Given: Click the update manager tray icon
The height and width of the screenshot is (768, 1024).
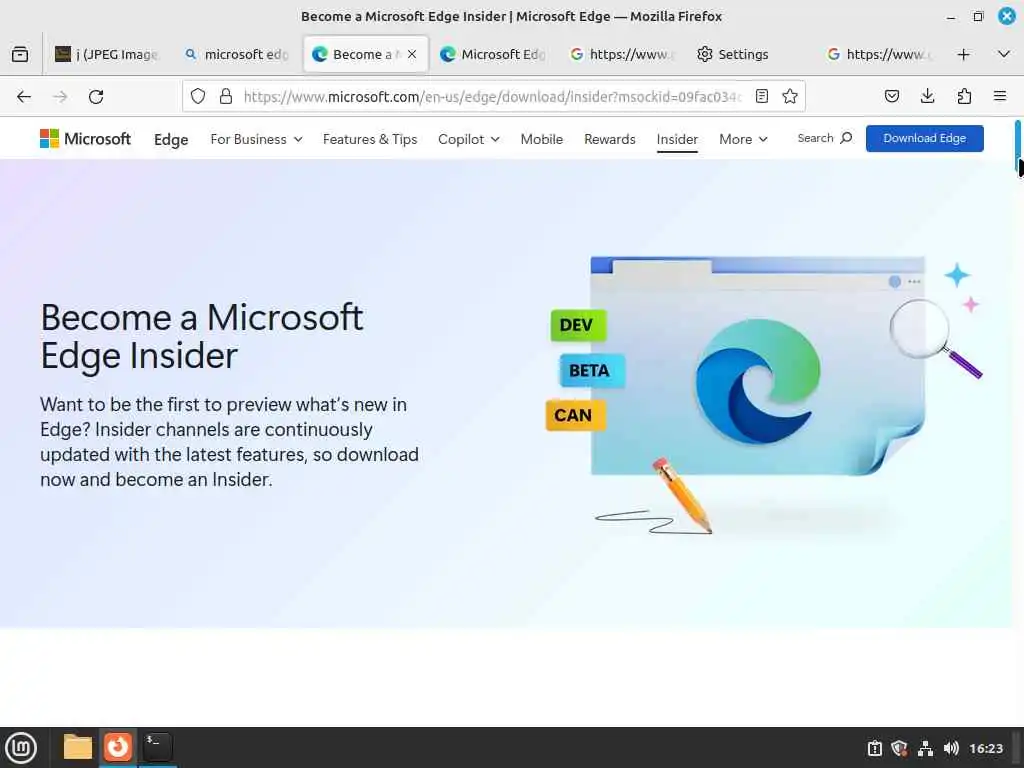Looking at the screenshot, I should 874,748.
